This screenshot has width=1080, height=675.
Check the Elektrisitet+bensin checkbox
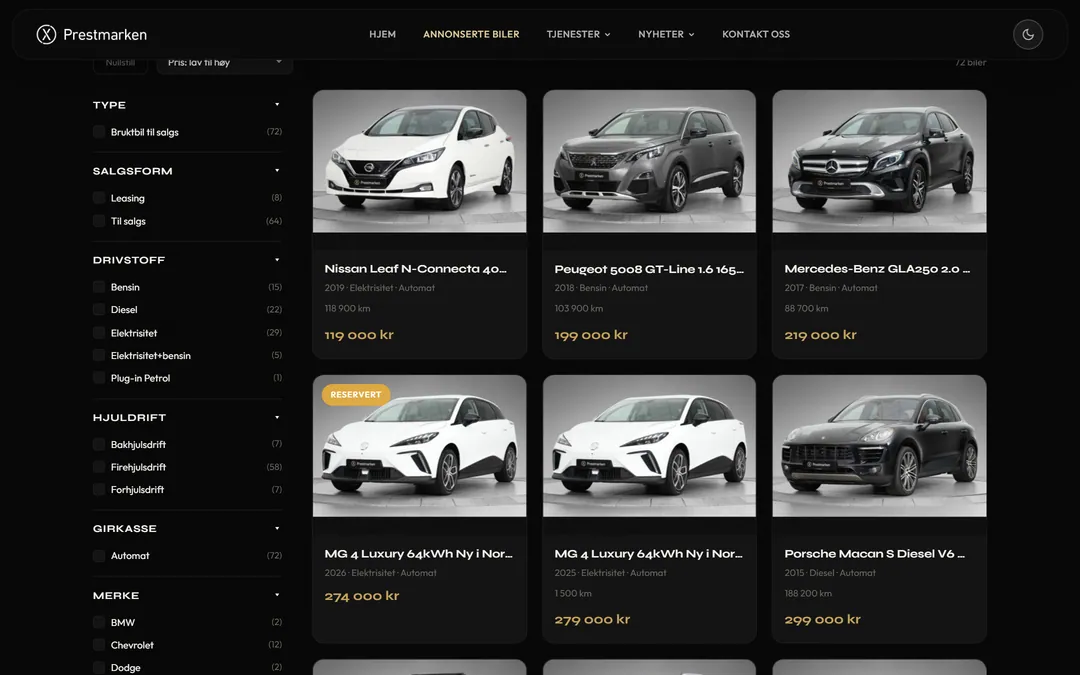click(99, 355)
